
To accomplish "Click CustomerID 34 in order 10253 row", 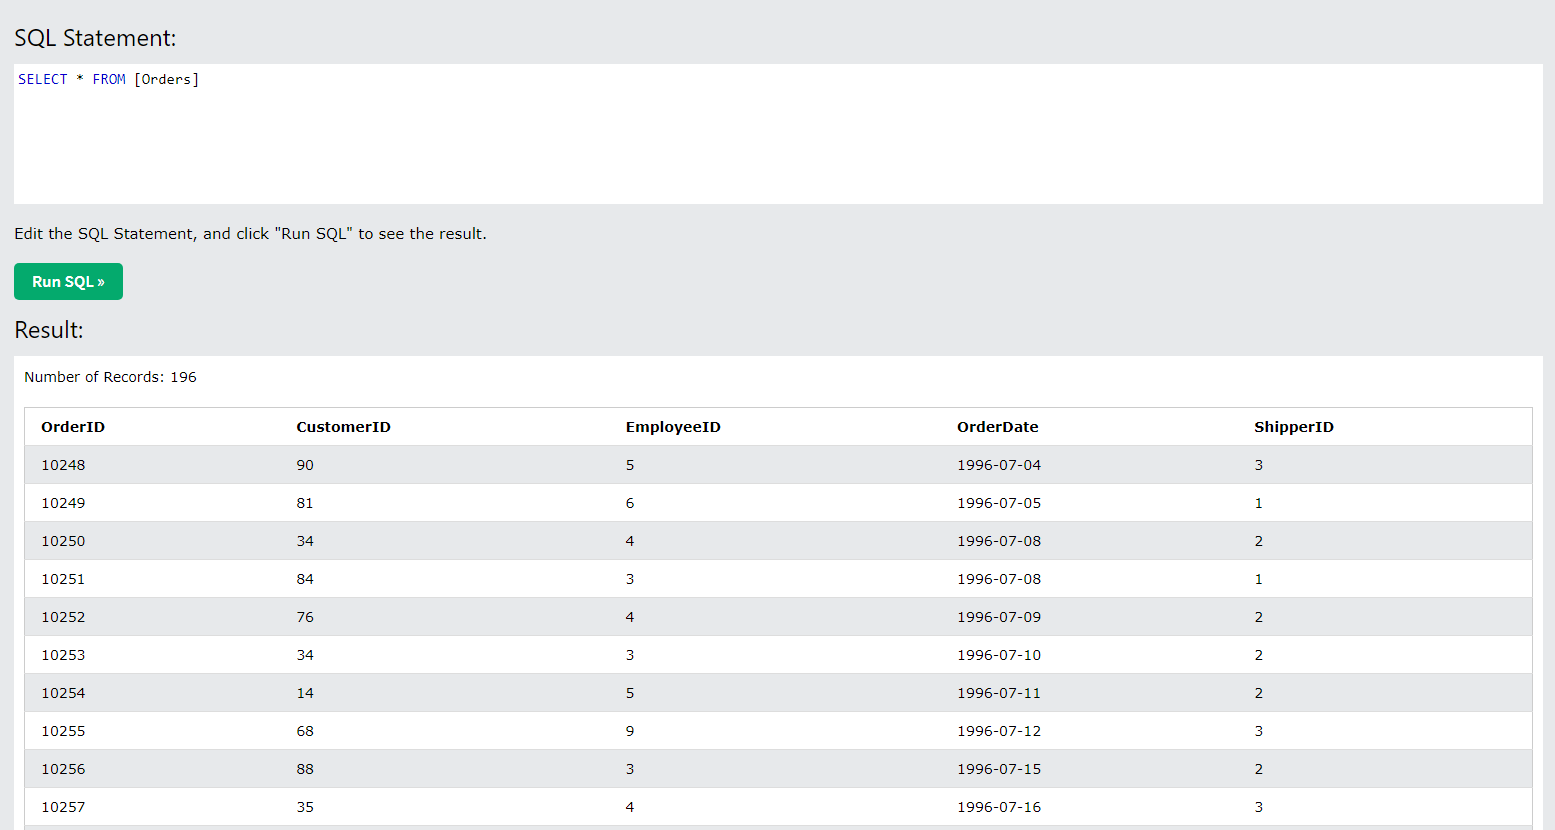I will point(305,655).
